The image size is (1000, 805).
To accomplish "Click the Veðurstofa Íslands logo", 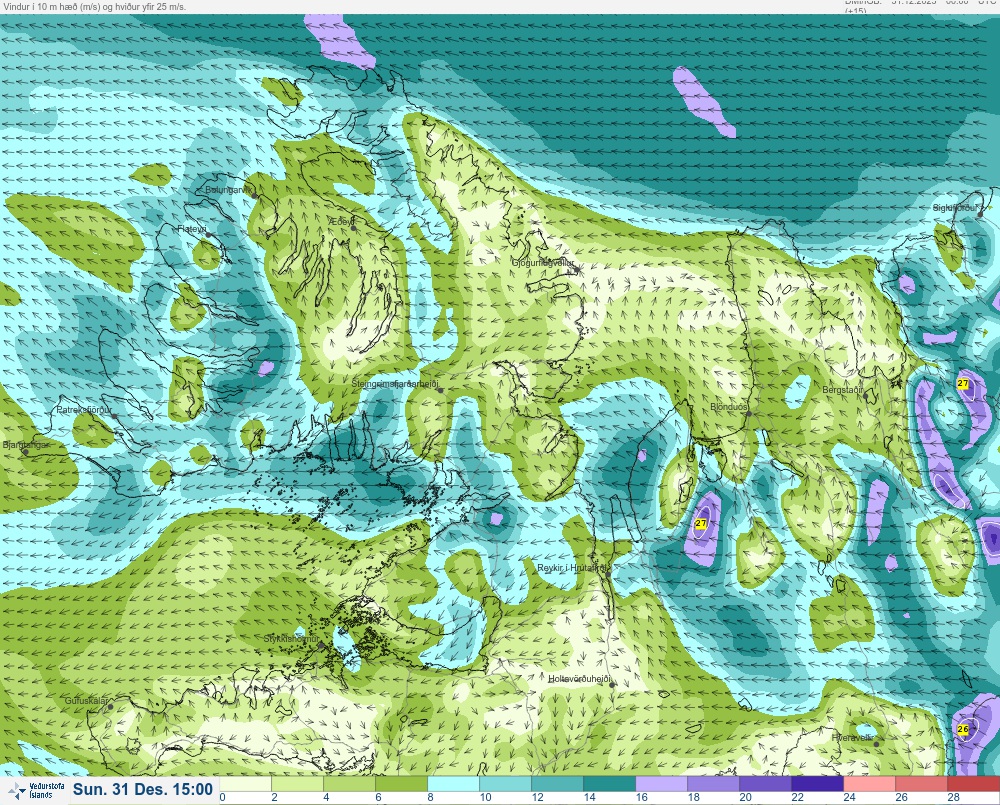I will 36,790.
